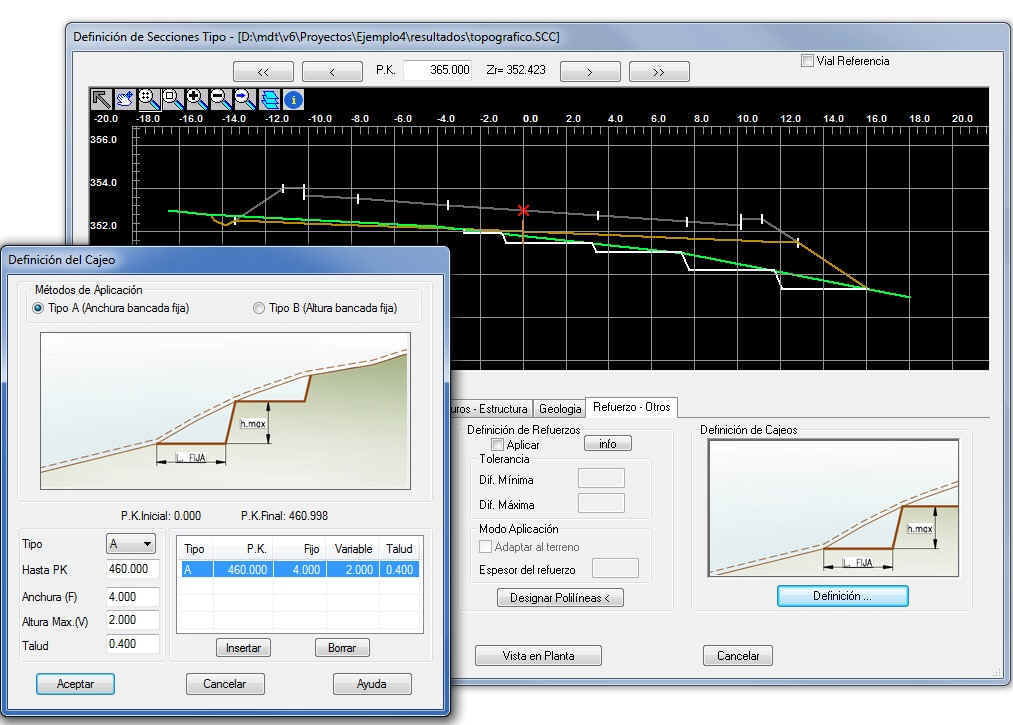Click the zoom previous arrow magnifier
The height and width of the screenshot is (725, 1013).
245,99
